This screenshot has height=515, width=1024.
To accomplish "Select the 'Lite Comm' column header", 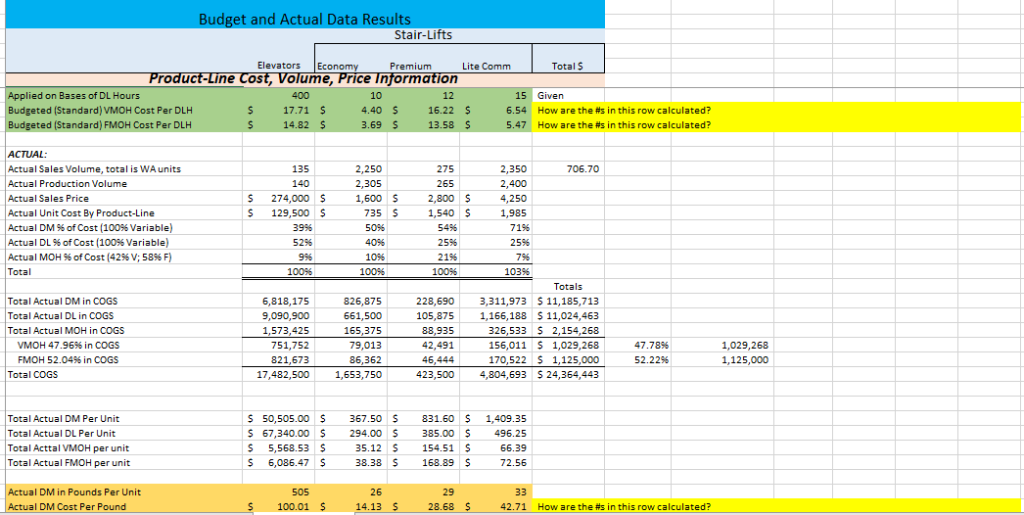I will pyautogui.click(x=486, y=67).
